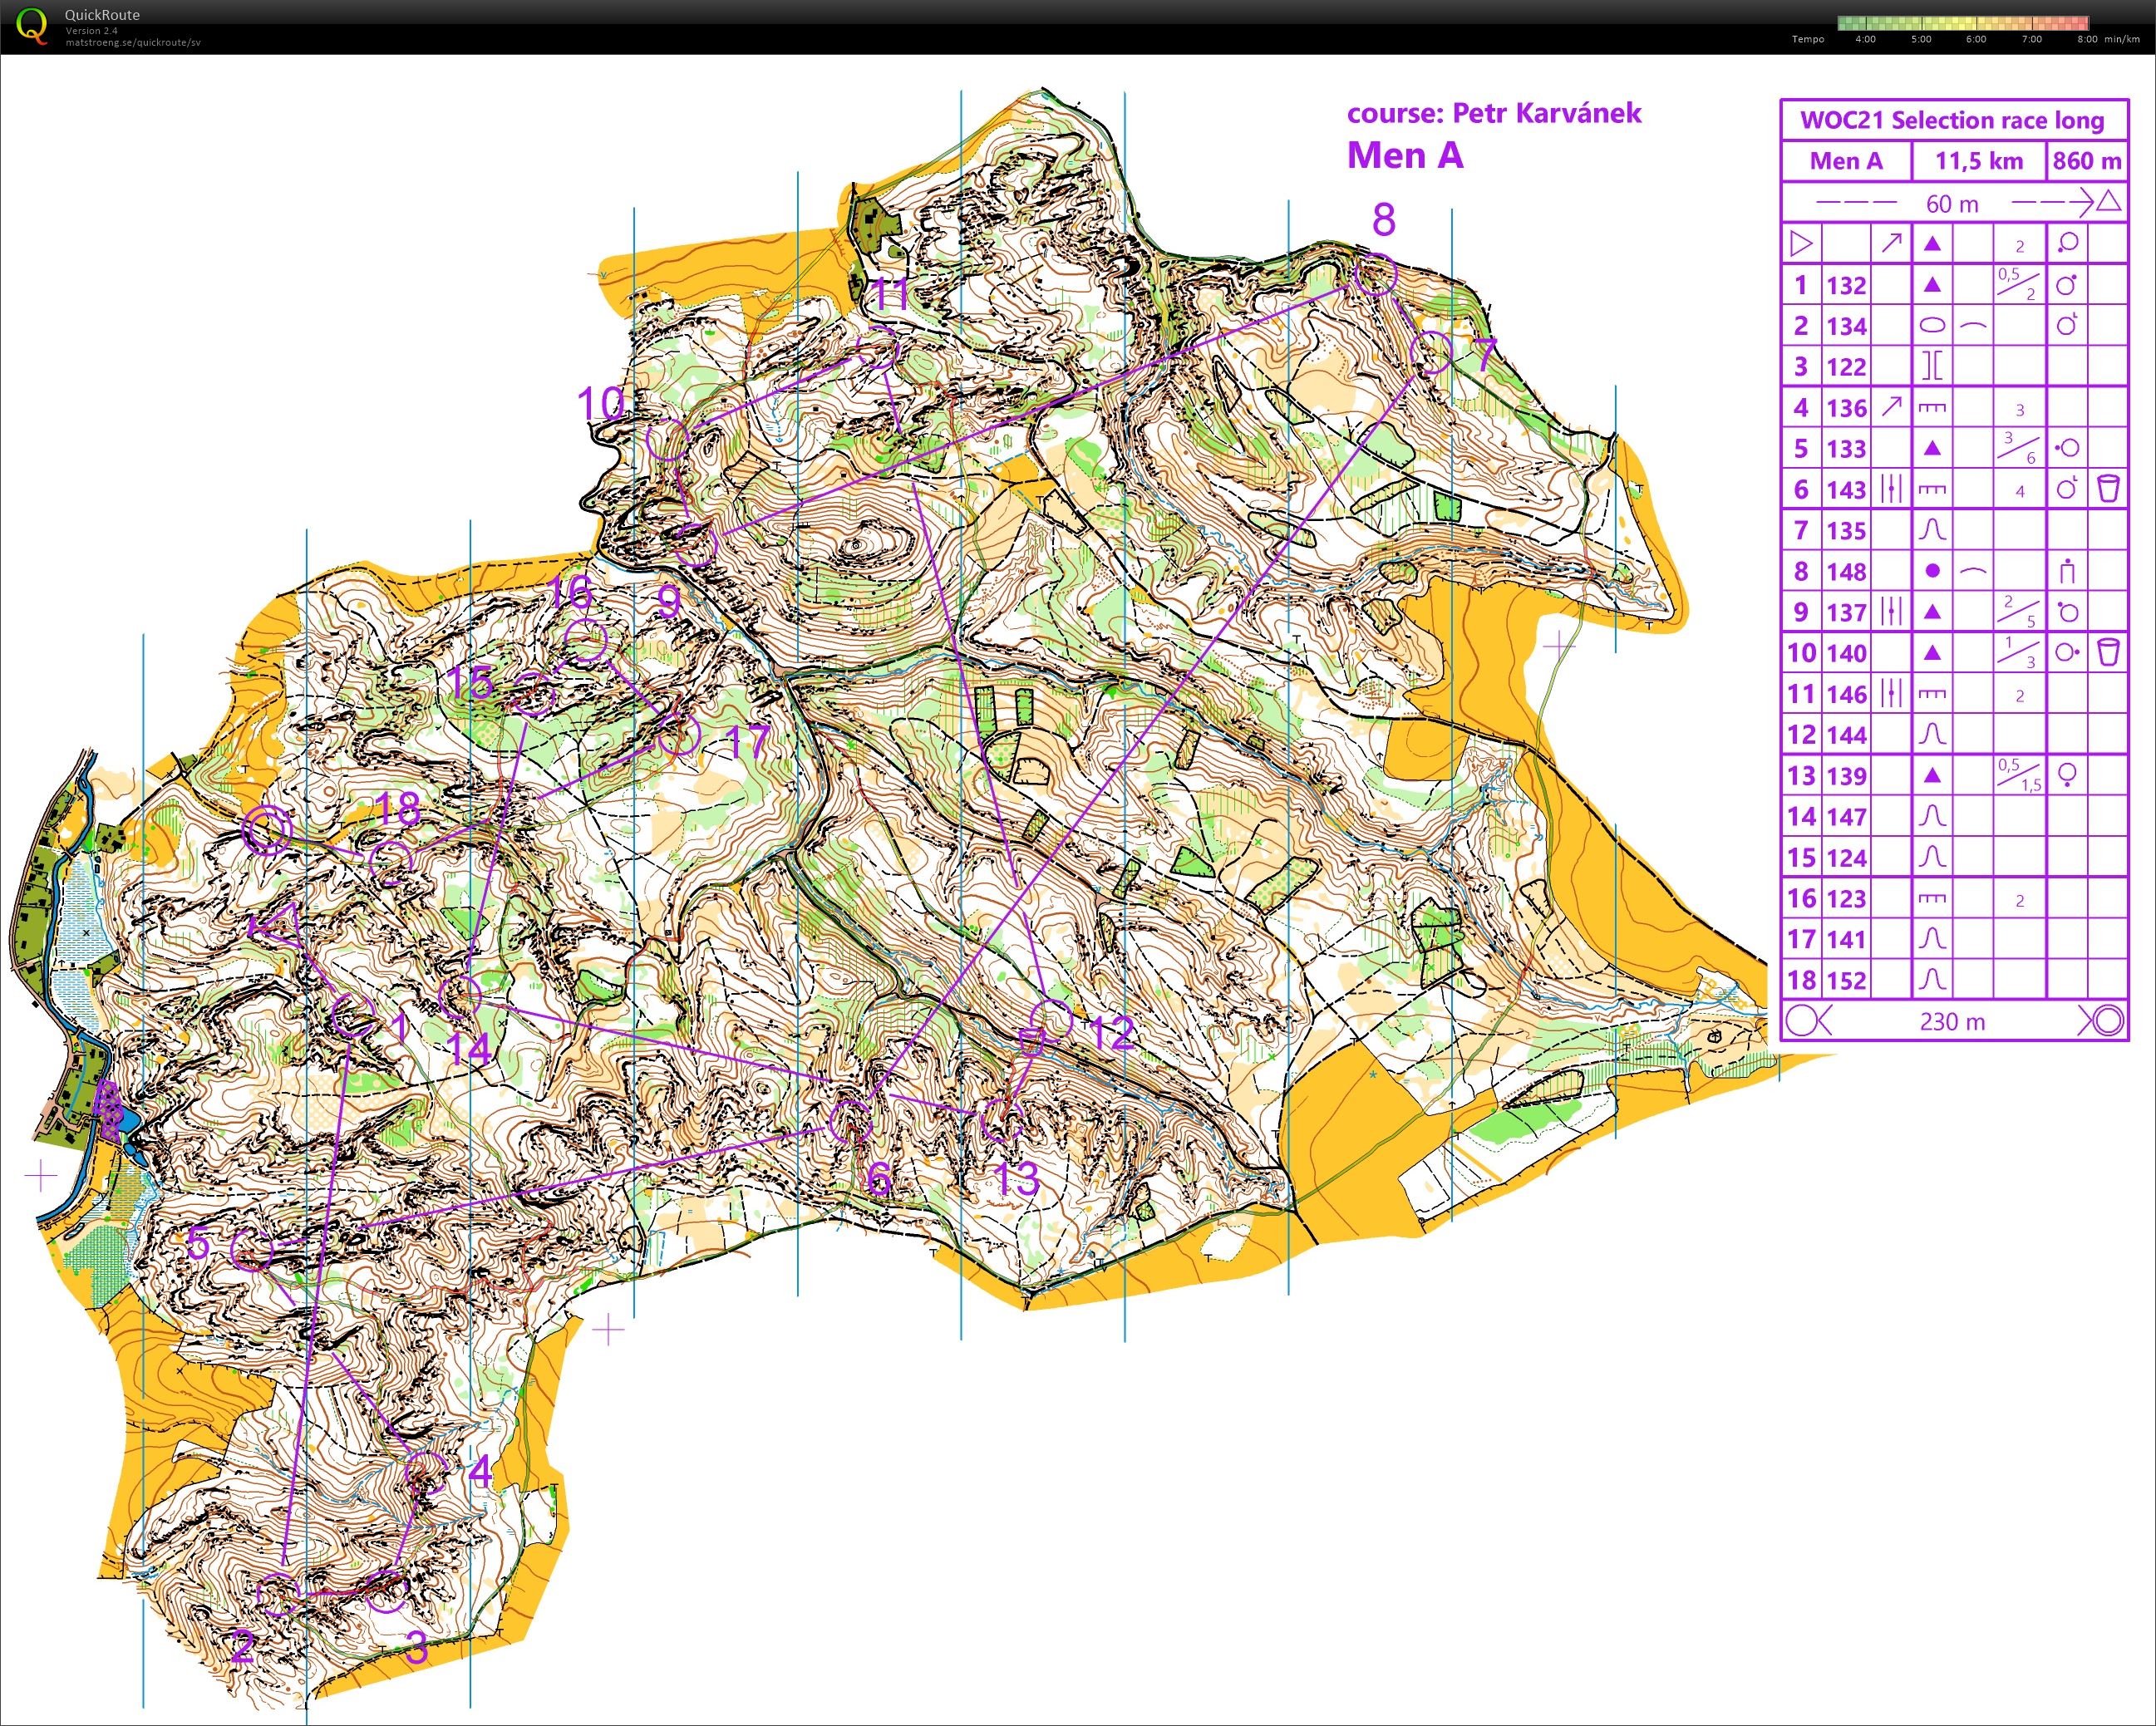Select the '230 m' finish distance text
This screenshot has height=1726, width=2156.
click(1952, 1021)
